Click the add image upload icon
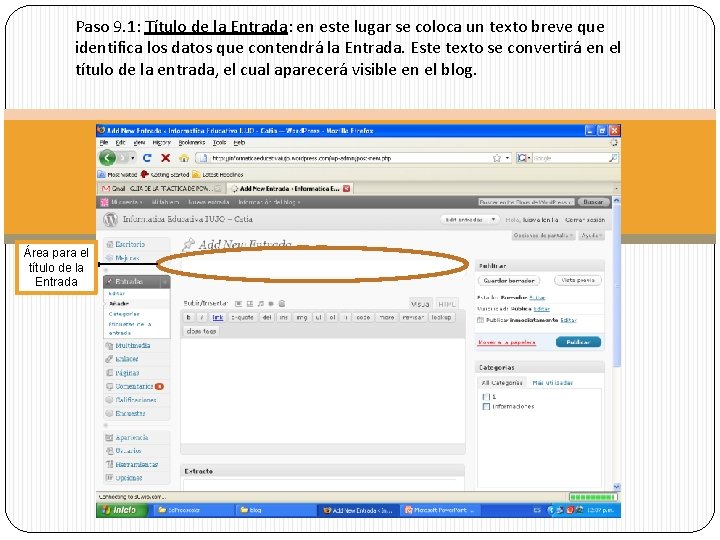Screen dimensions: 720x540 (238, 304)
